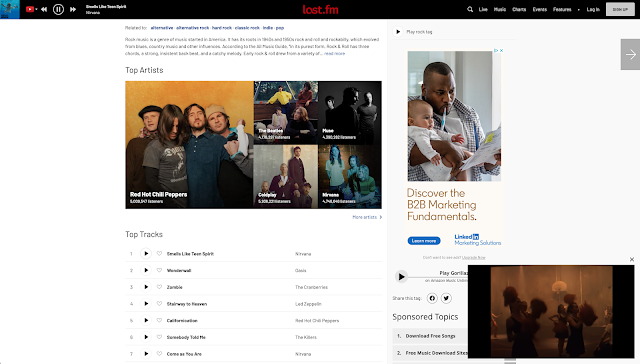Open the hard rock related tag

[222, 28]
